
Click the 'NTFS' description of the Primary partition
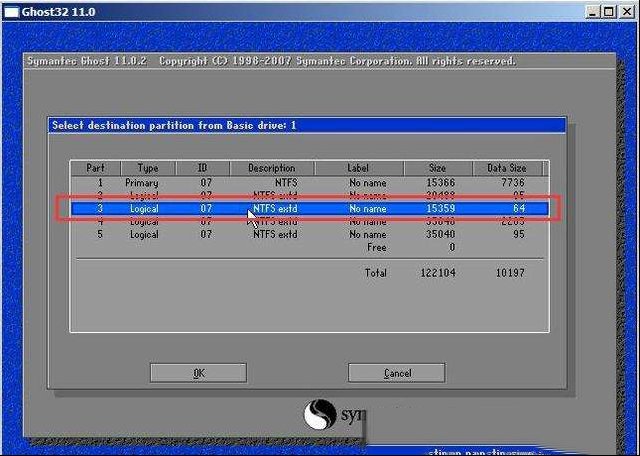click(x=286, y=182)
